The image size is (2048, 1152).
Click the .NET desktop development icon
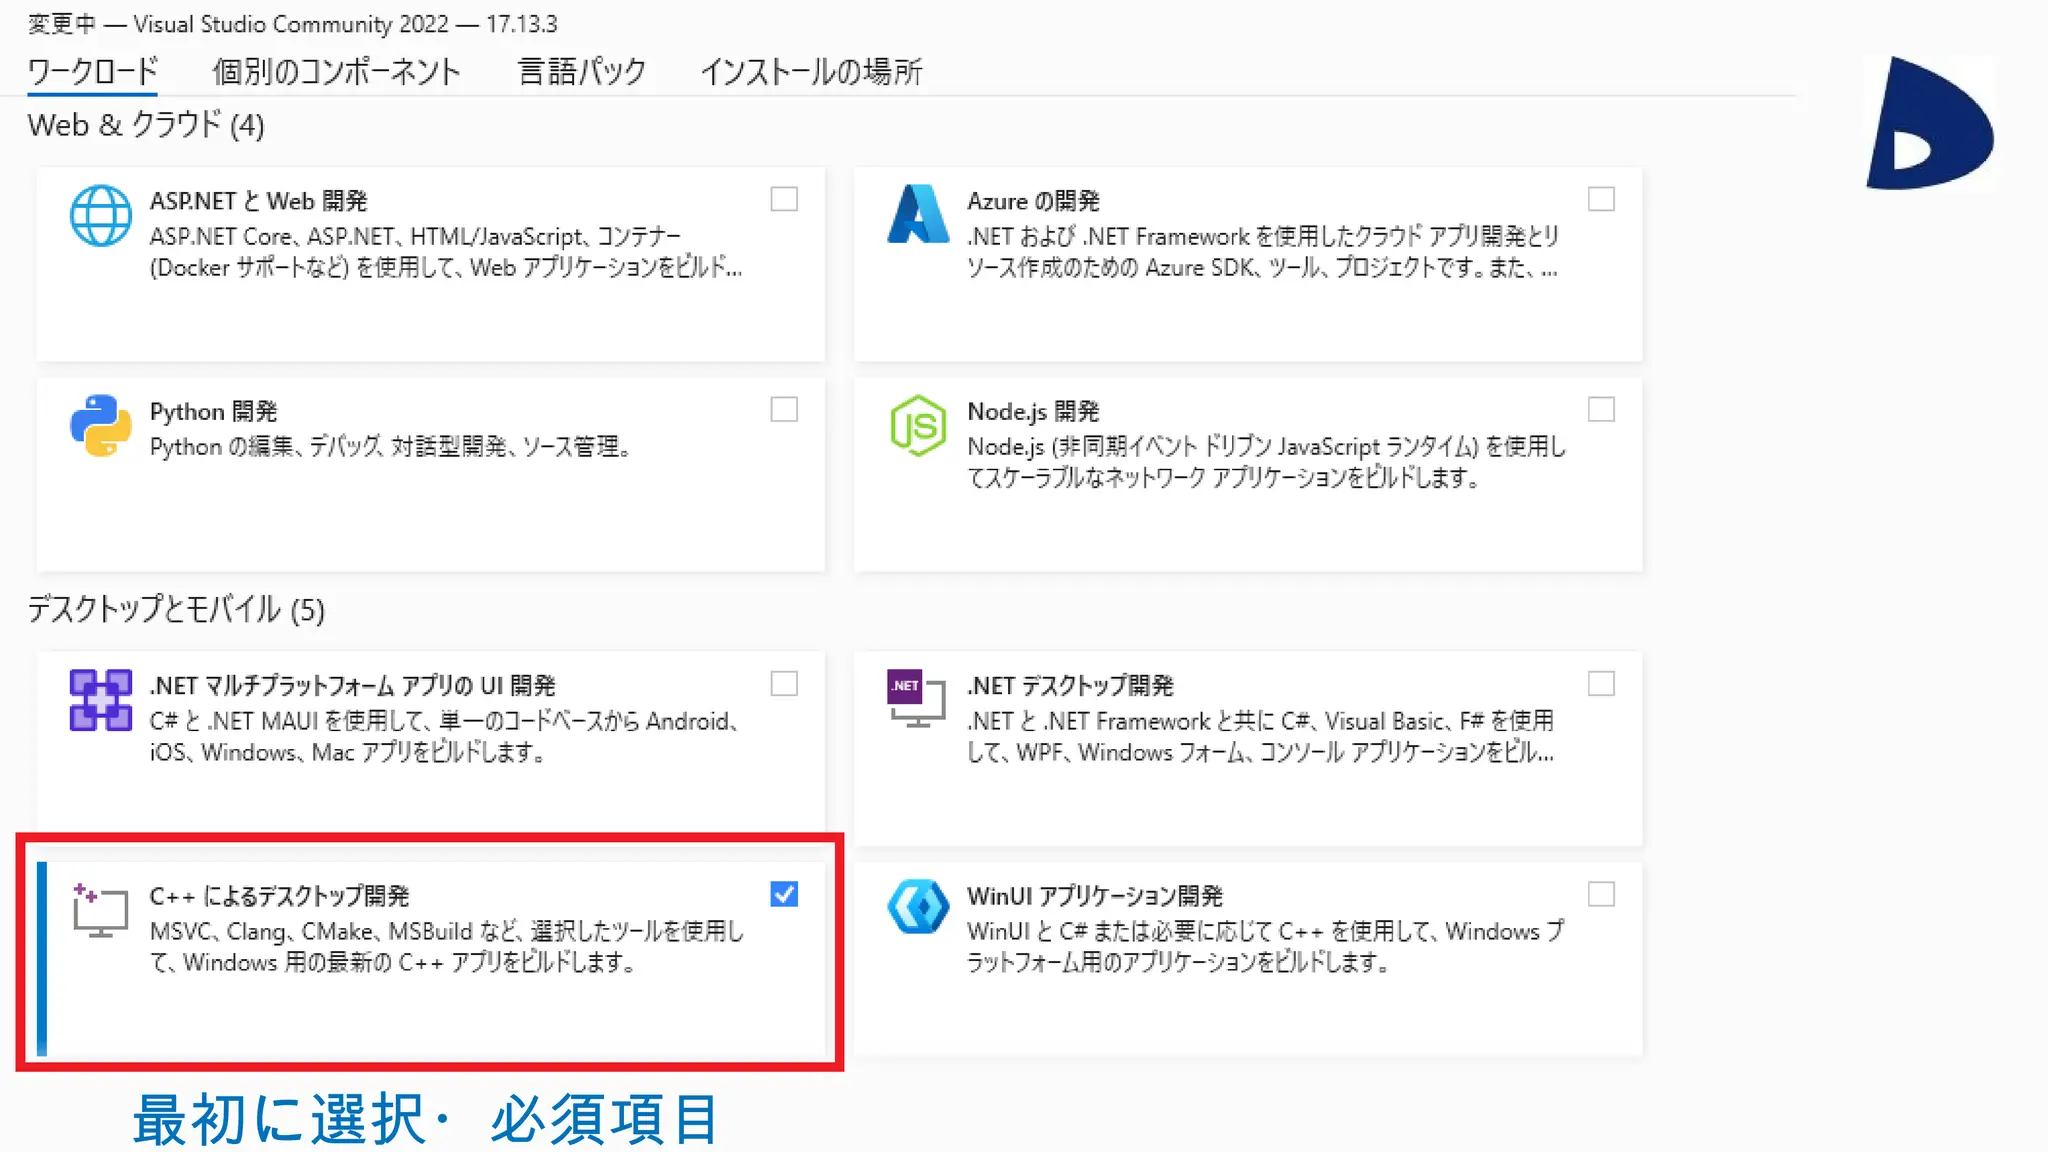(916, 698)
